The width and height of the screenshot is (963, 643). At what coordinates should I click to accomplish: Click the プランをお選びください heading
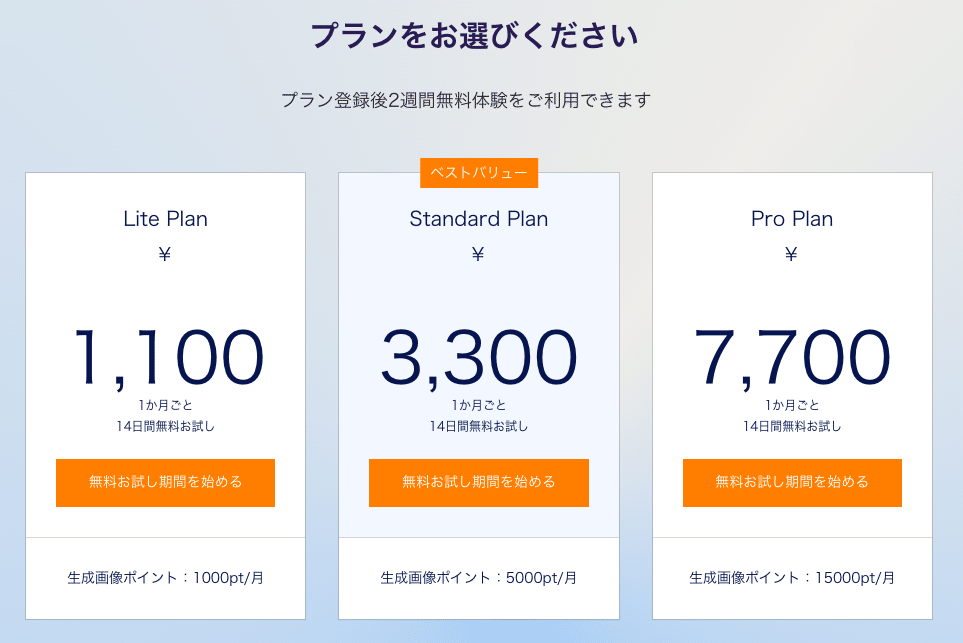(x=474, y=36)
